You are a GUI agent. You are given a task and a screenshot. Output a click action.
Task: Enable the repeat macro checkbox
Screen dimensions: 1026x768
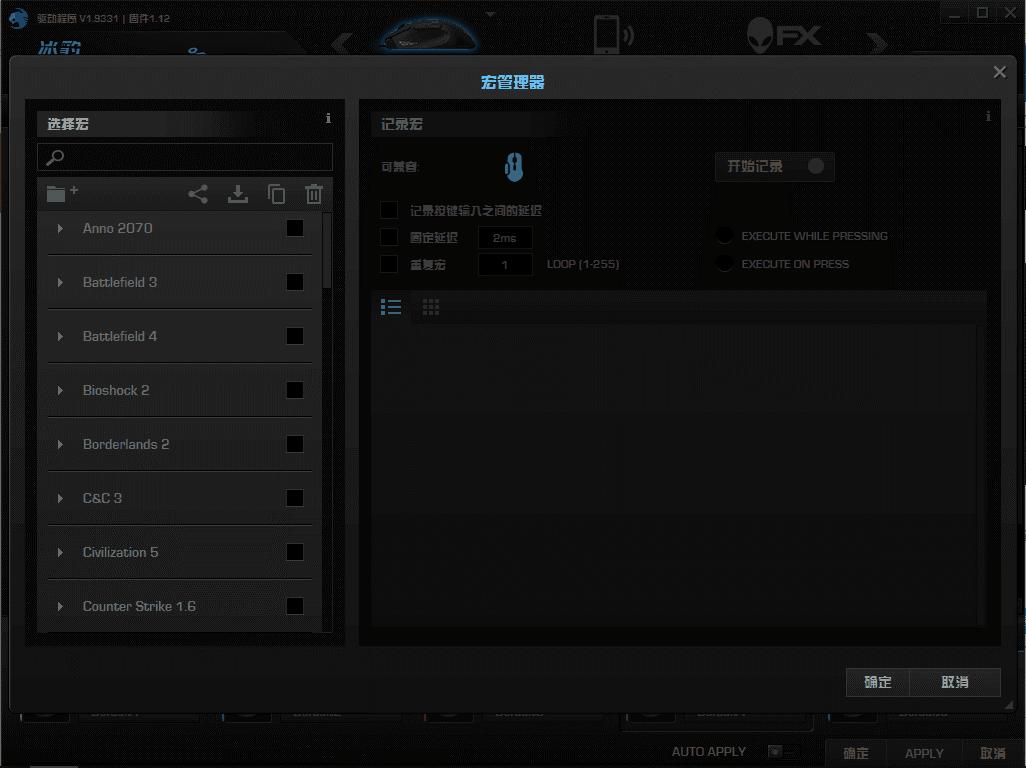coord(389,264)
